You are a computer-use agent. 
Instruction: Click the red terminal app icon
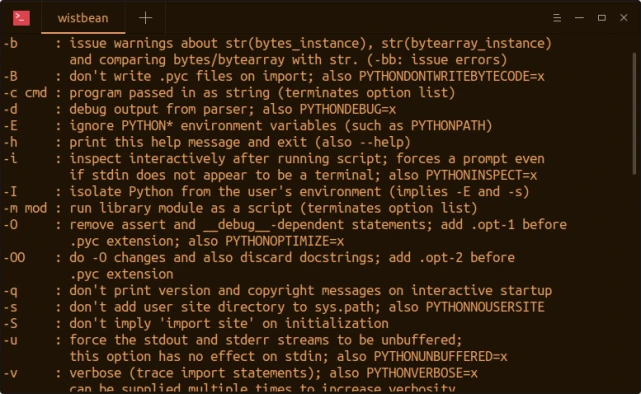tap(21, 18)
